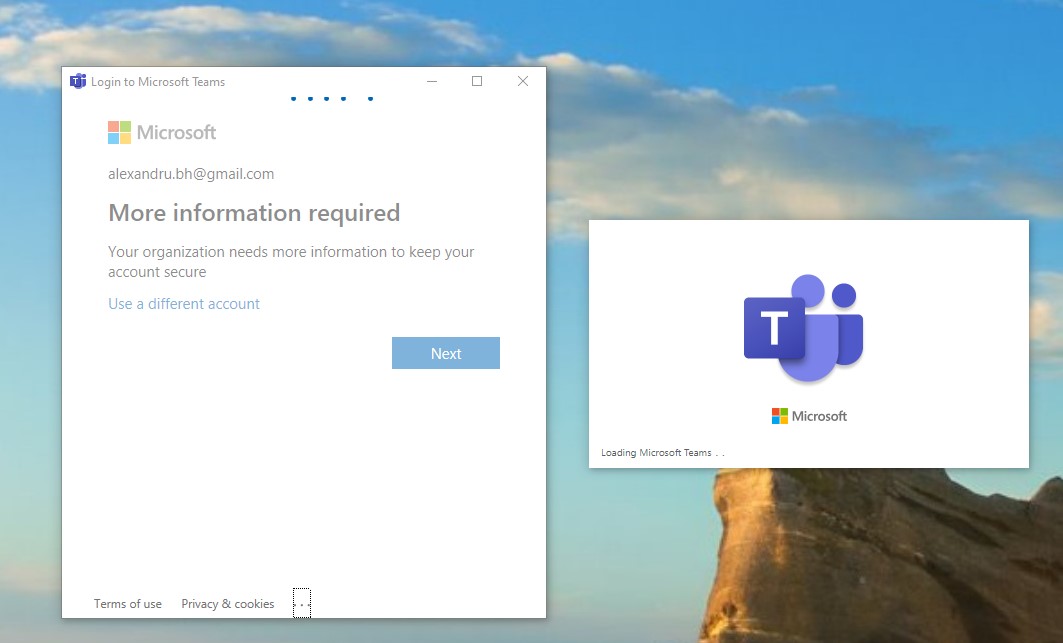1063x643 pixels.
Task: Click the Next button in login dialog
Action: (445, 353)
